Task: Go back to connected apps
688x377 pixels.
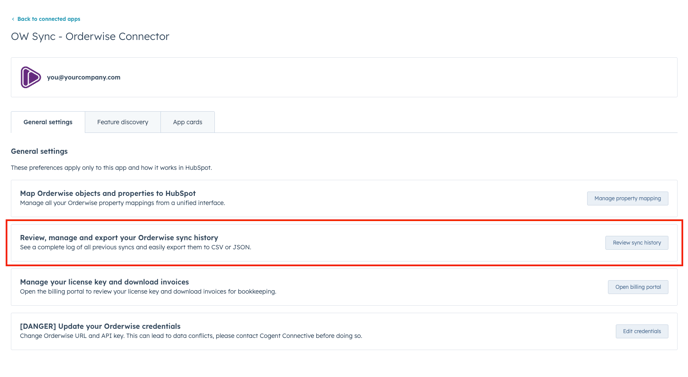Action: [49, 19]
